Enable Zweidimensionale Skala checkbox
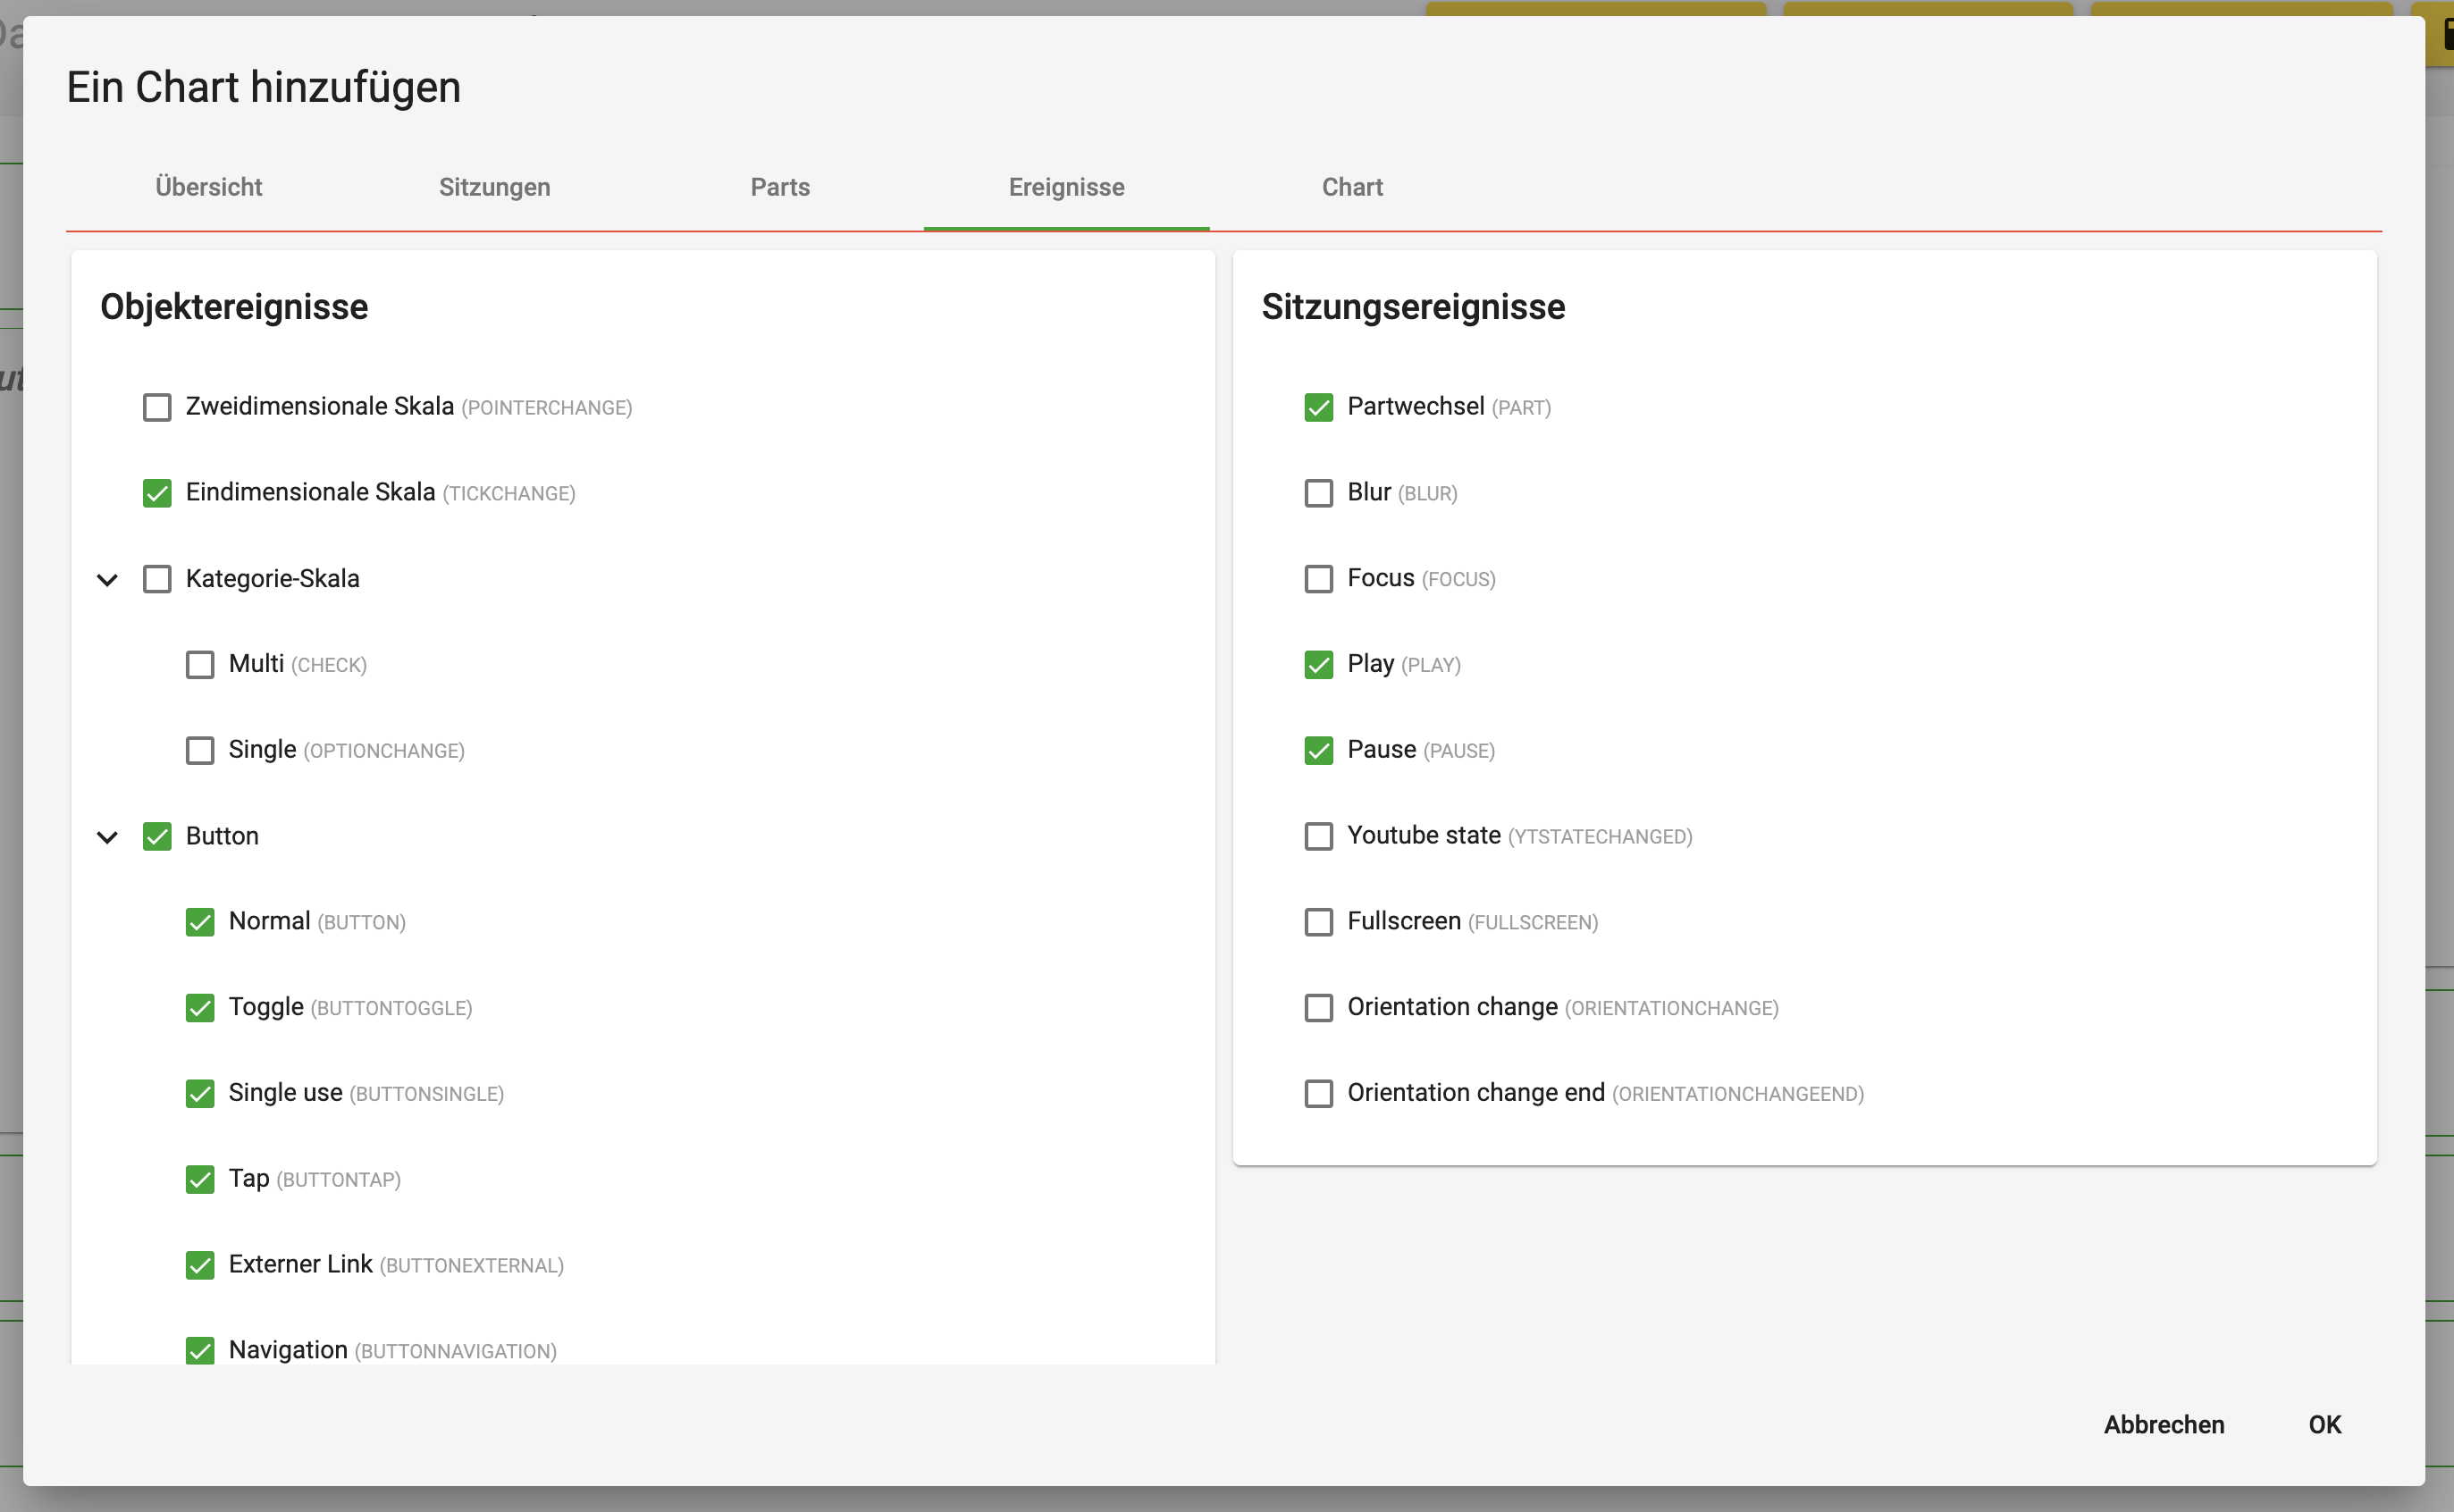 coord(157,407)
